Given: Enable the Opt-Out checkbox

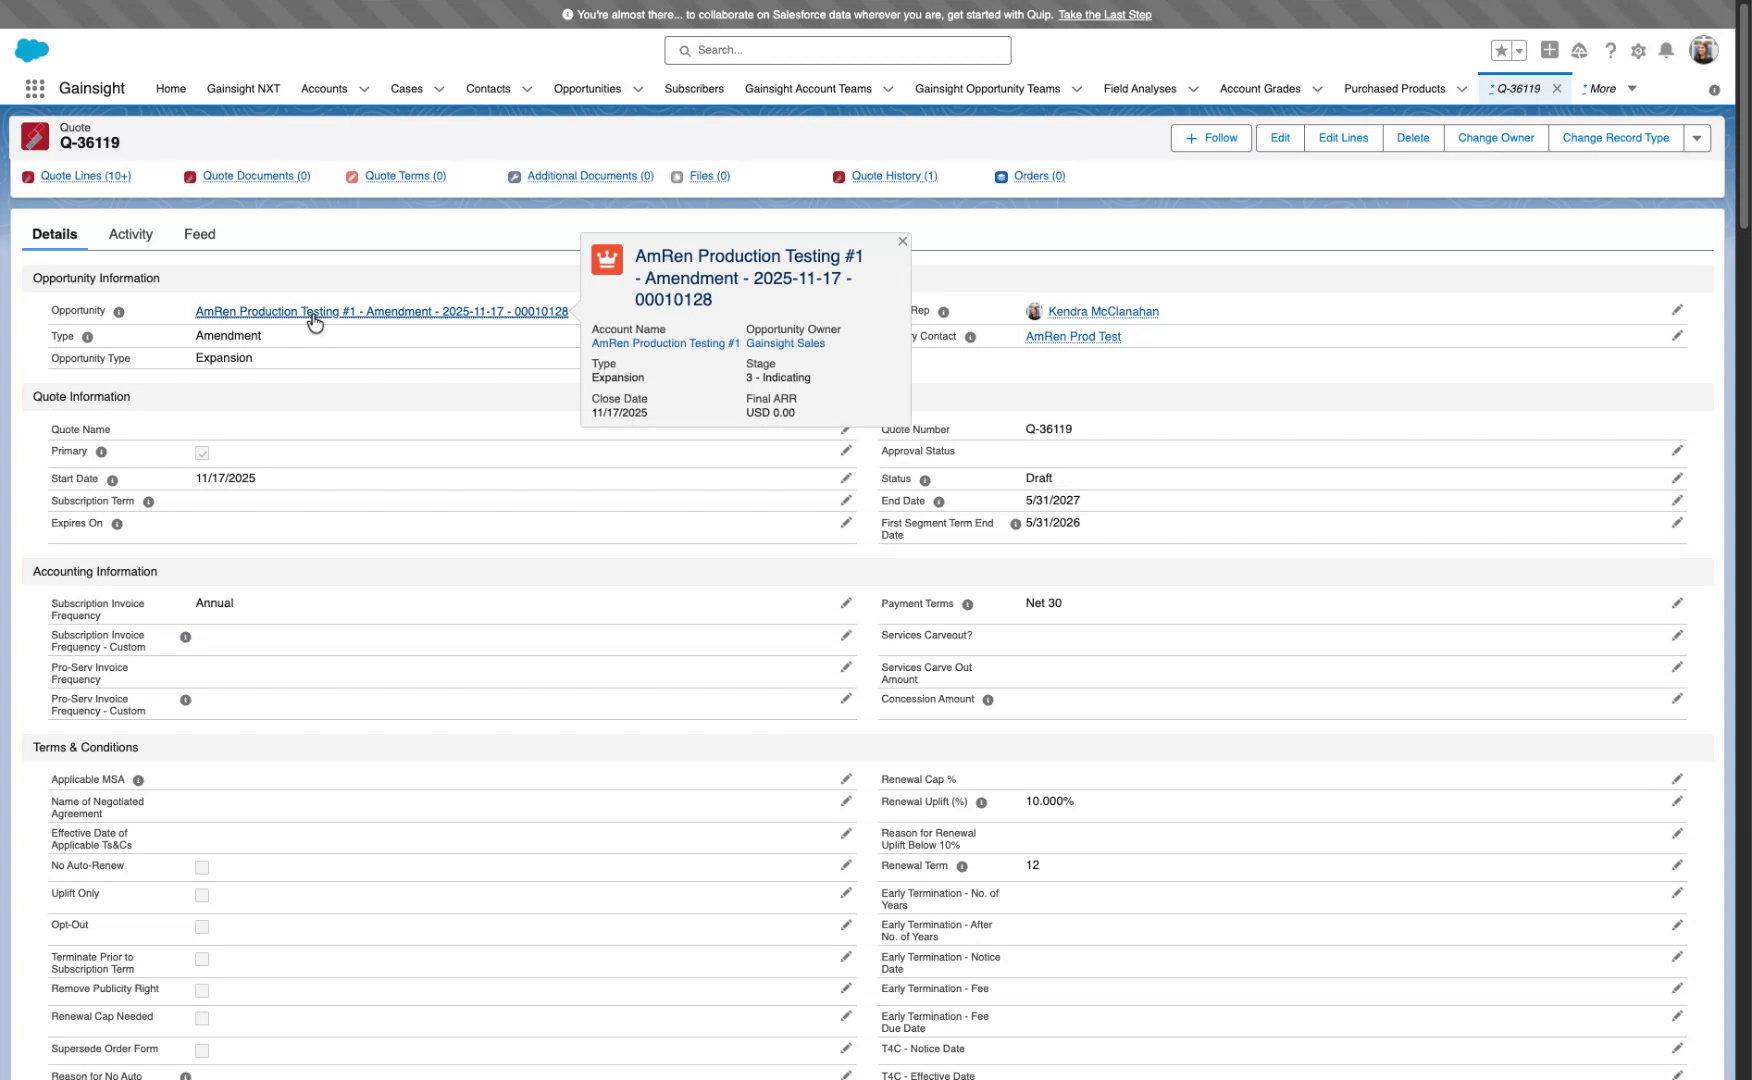Looking at the screenshot, I should click(x=202, y=926).
